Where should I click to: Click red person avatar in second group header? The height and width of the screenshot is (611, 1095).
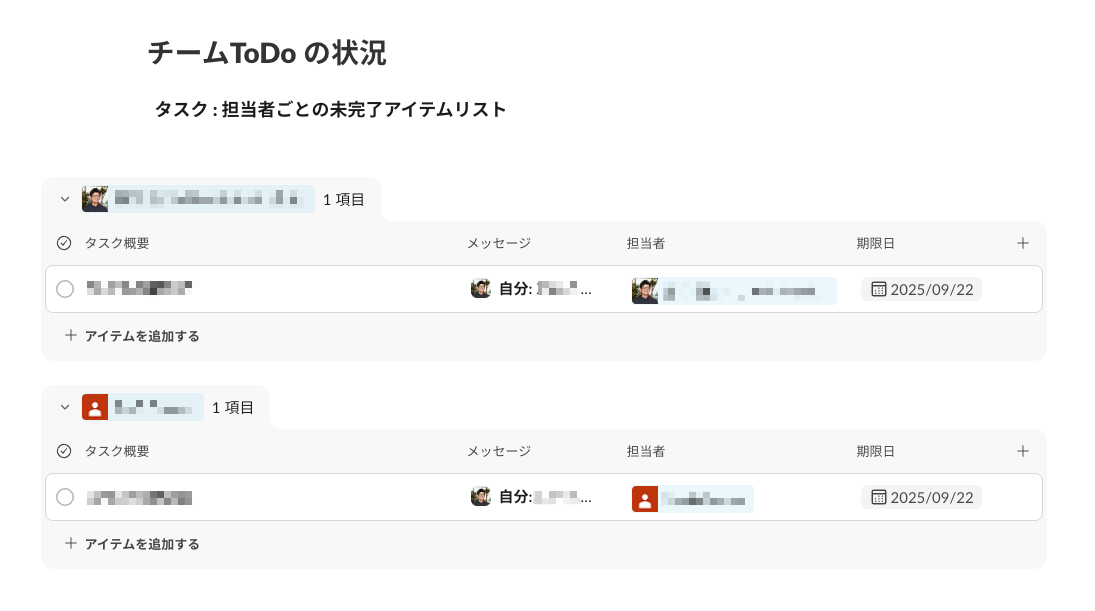(x=95, y=407)
